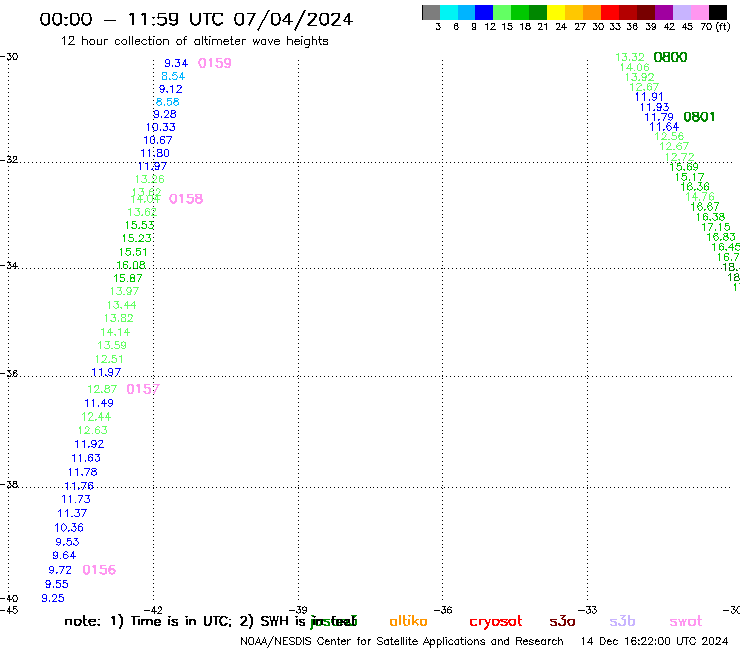Click the 15.53 wave height value
Screen dimensions: 740x650
[140, 226]
